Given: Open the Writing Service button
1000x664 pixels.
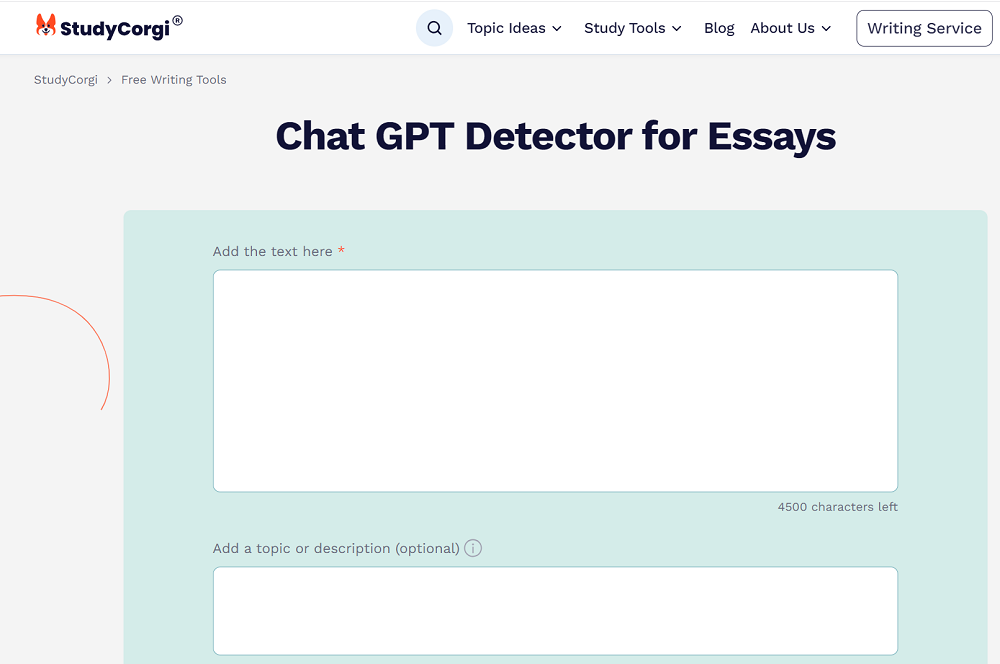Looking at the screenshot, I should pyautogui.click(x=924, y=28).
